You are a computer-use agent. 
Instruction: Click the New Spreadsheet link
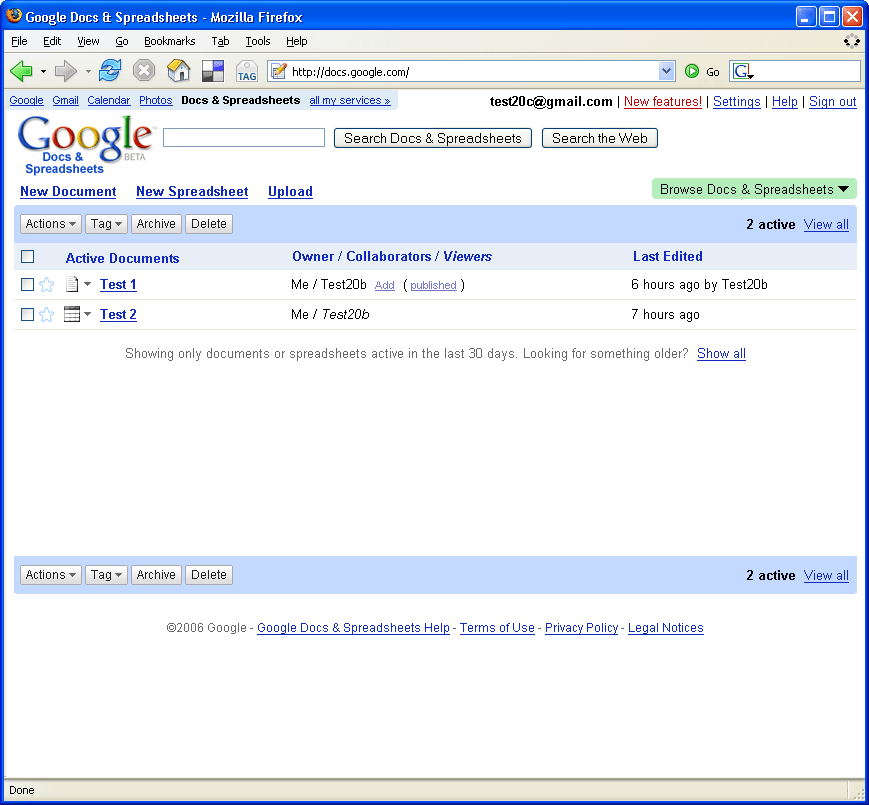click(192, 191)
